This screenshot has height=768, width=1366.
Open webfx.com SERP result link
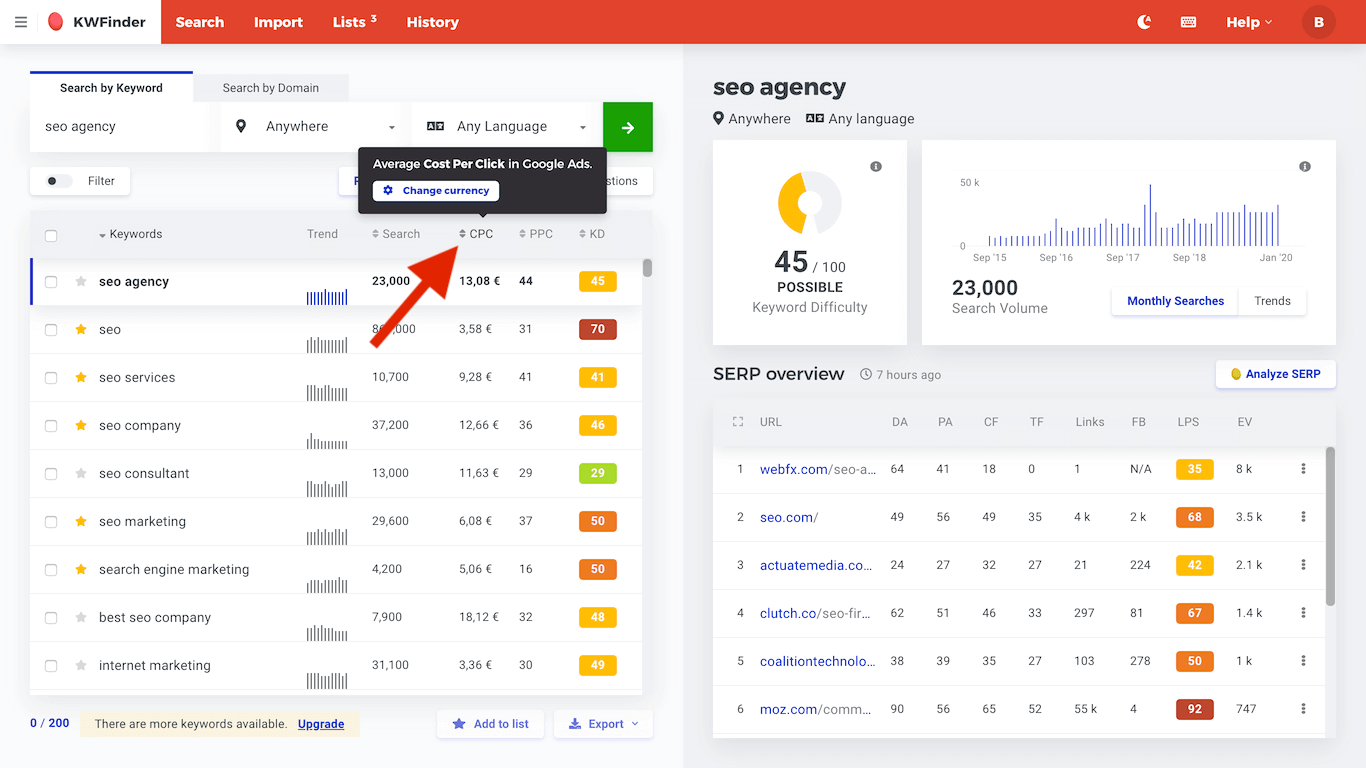pyautogui.click(x=818, y=469)
